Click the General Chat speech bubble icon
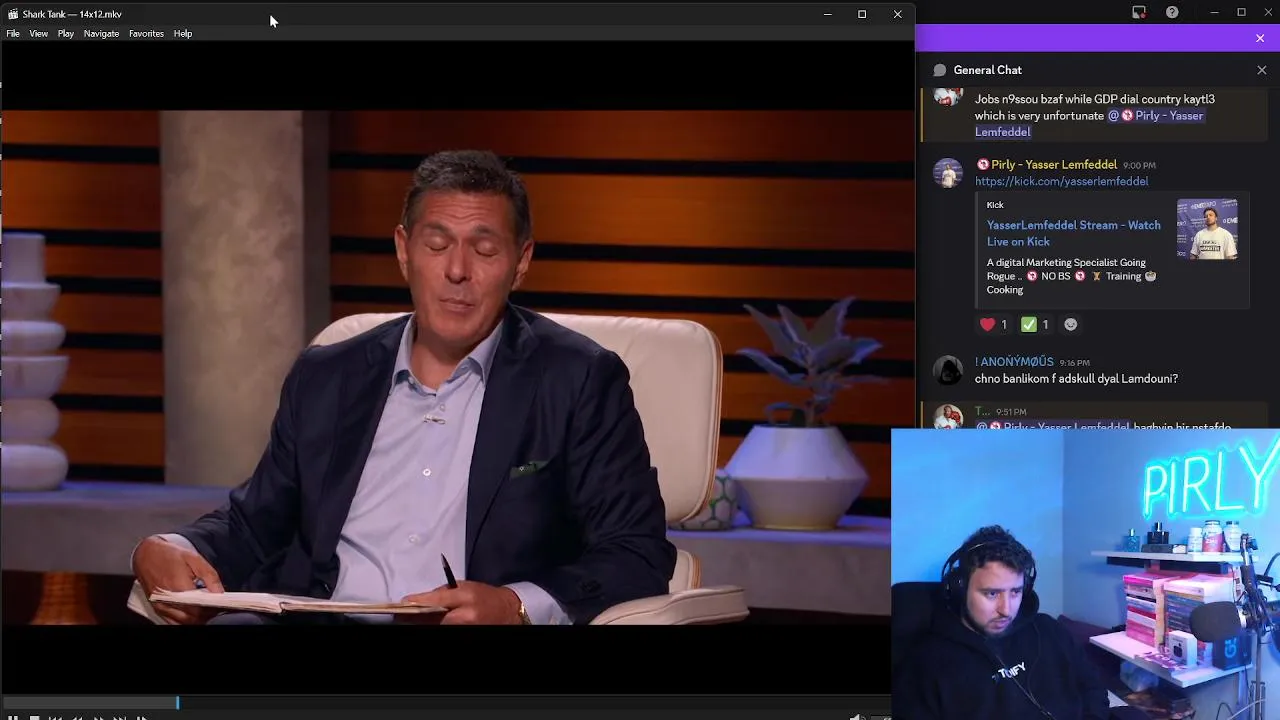 940,70
